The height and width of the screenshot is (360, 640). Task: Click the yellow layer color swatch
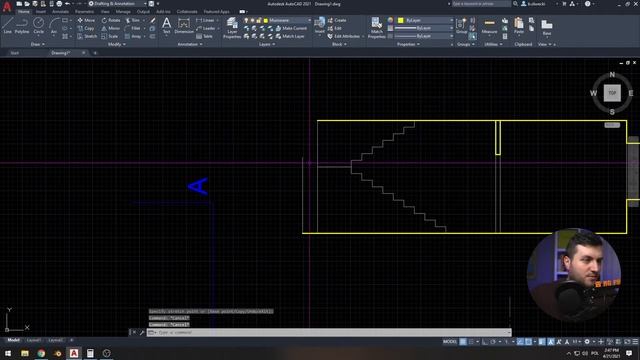click(x=266, y=20)
